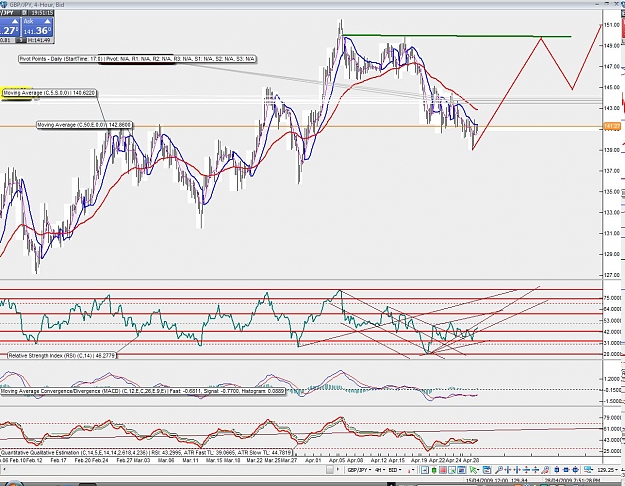Click the chart image icon next to red square
The image size is (625, 486).
tap(452, 470)
